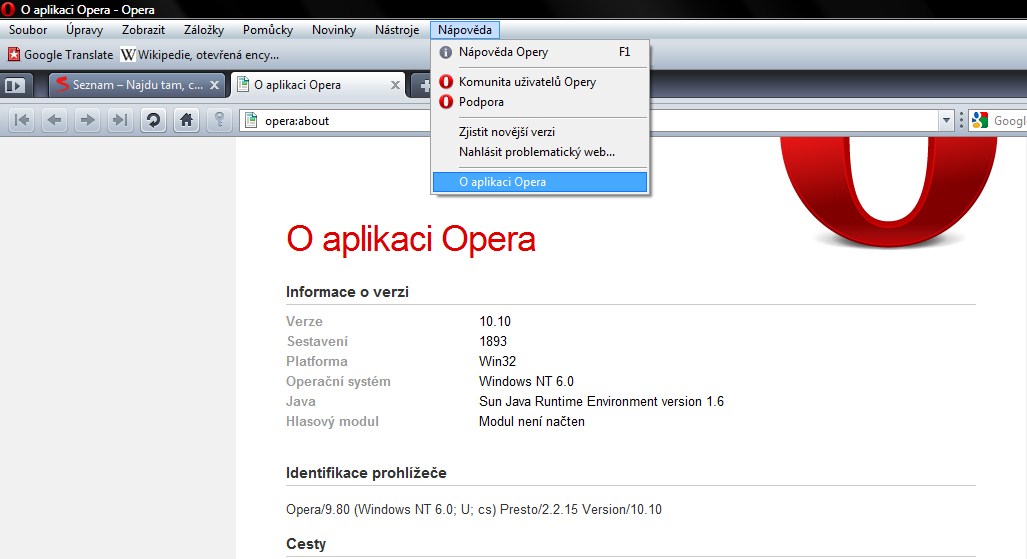Viewport: 1027px width, 559px height.
Task: Click the build number 1893
Action: (493, 341)
